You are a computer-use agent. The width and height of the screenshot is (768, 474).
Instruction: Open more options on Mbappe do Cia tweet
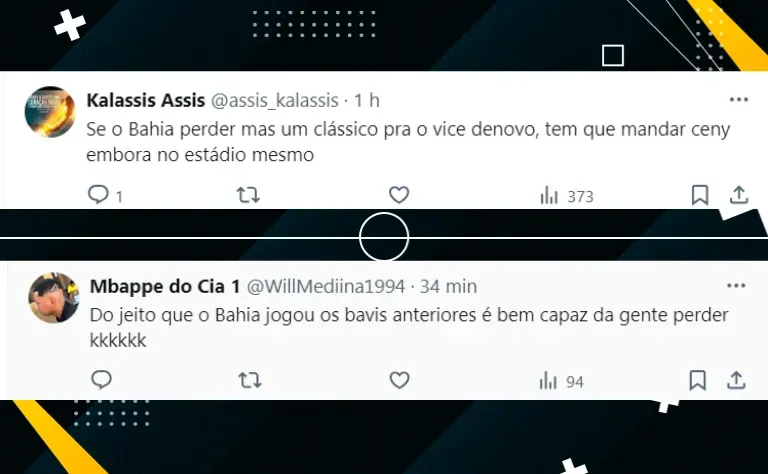tap(736, 285)
